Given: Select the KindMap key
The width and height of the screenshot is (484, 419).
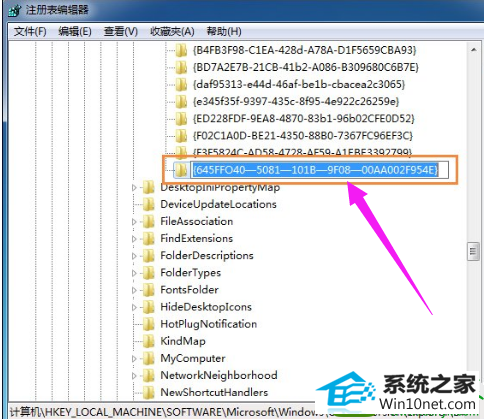Looking at the screenshot, I should click(183, 341).
